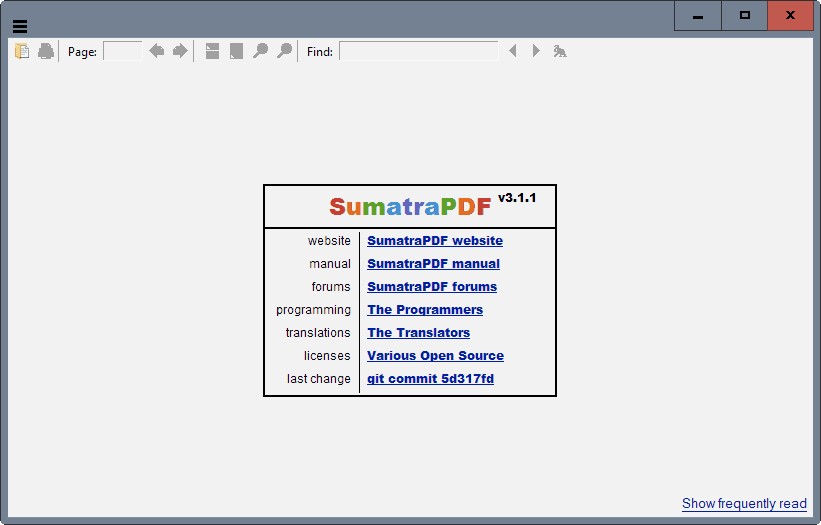Open The Programmers link

[425, 310]
